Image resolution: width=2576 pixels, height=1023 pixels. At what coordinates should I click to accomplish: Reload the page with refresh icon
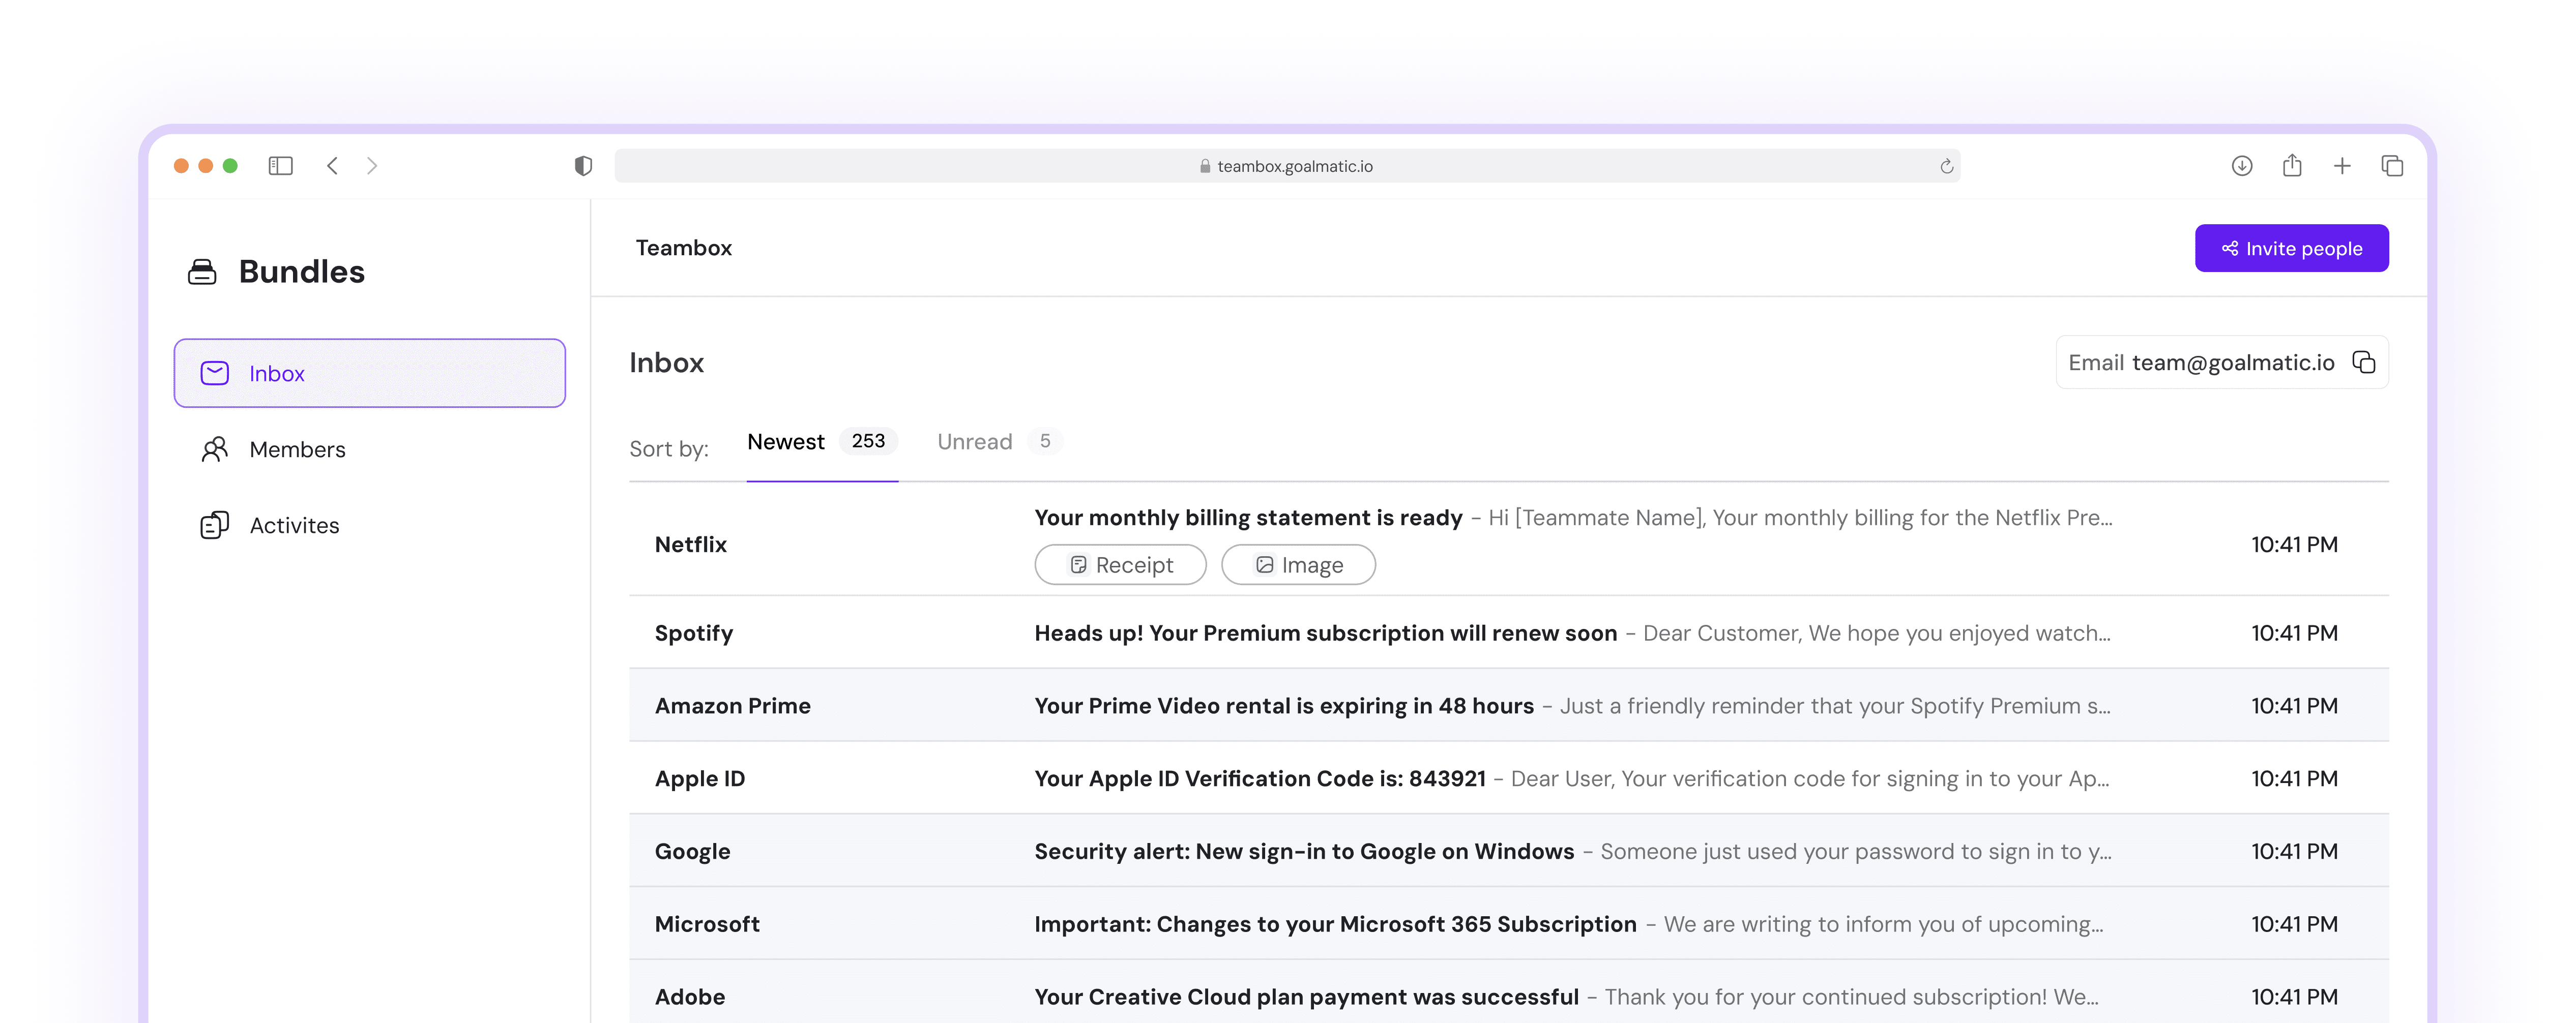[1946, 167]
